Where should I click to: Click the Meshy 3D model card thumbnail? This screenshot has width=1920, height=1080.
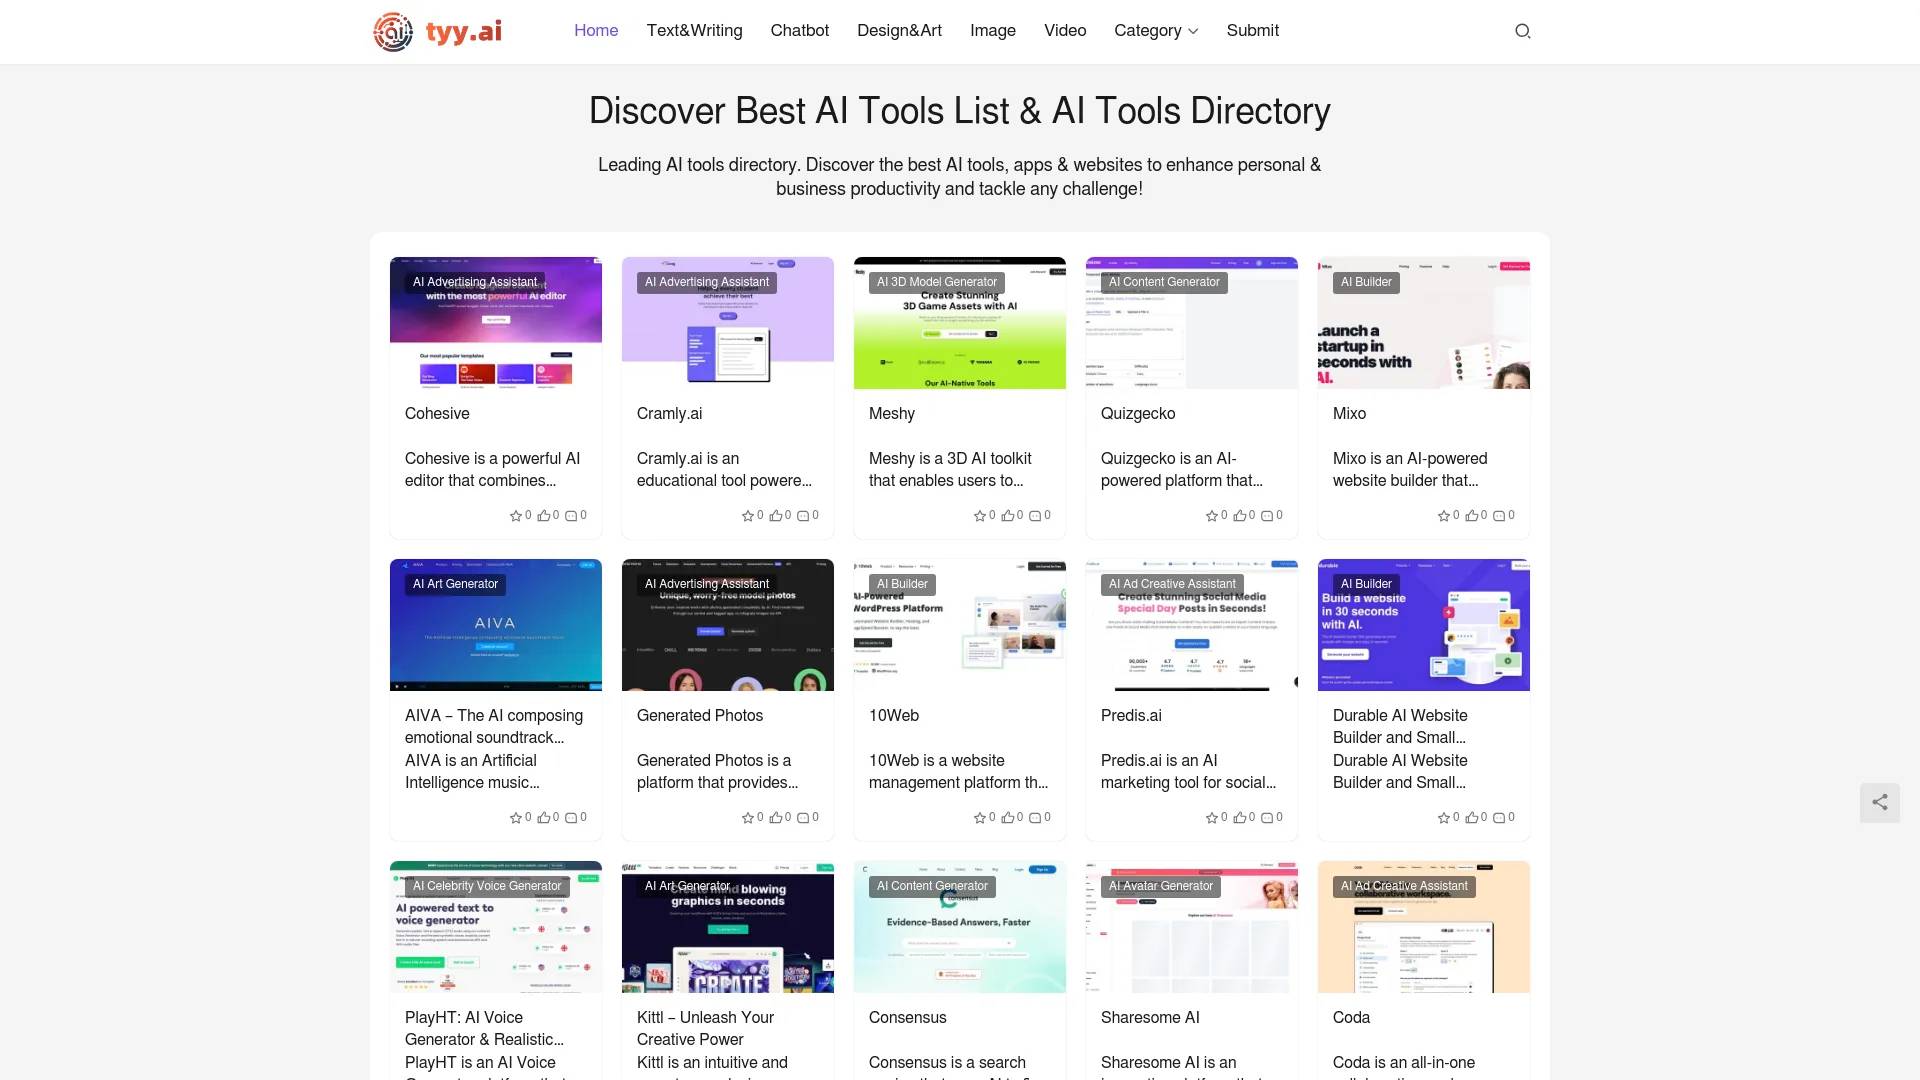click(960, 323)
